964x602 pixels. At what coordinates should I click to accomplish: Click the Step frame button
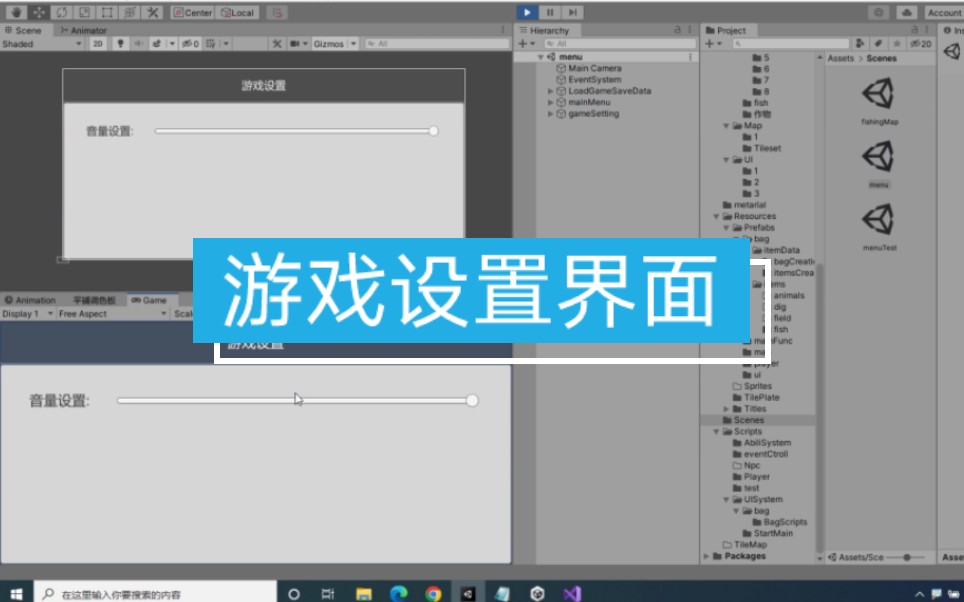572,12
